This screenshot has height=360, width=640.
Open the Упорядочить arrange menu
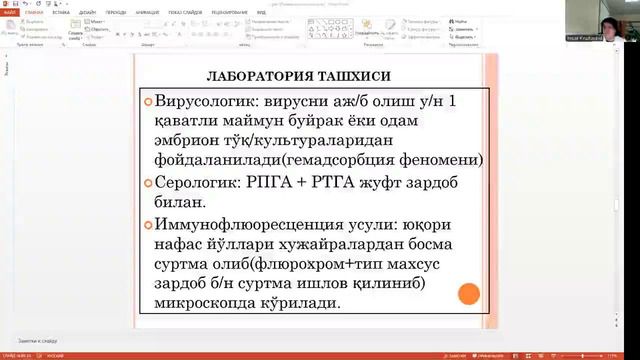(x=367, y=29)
